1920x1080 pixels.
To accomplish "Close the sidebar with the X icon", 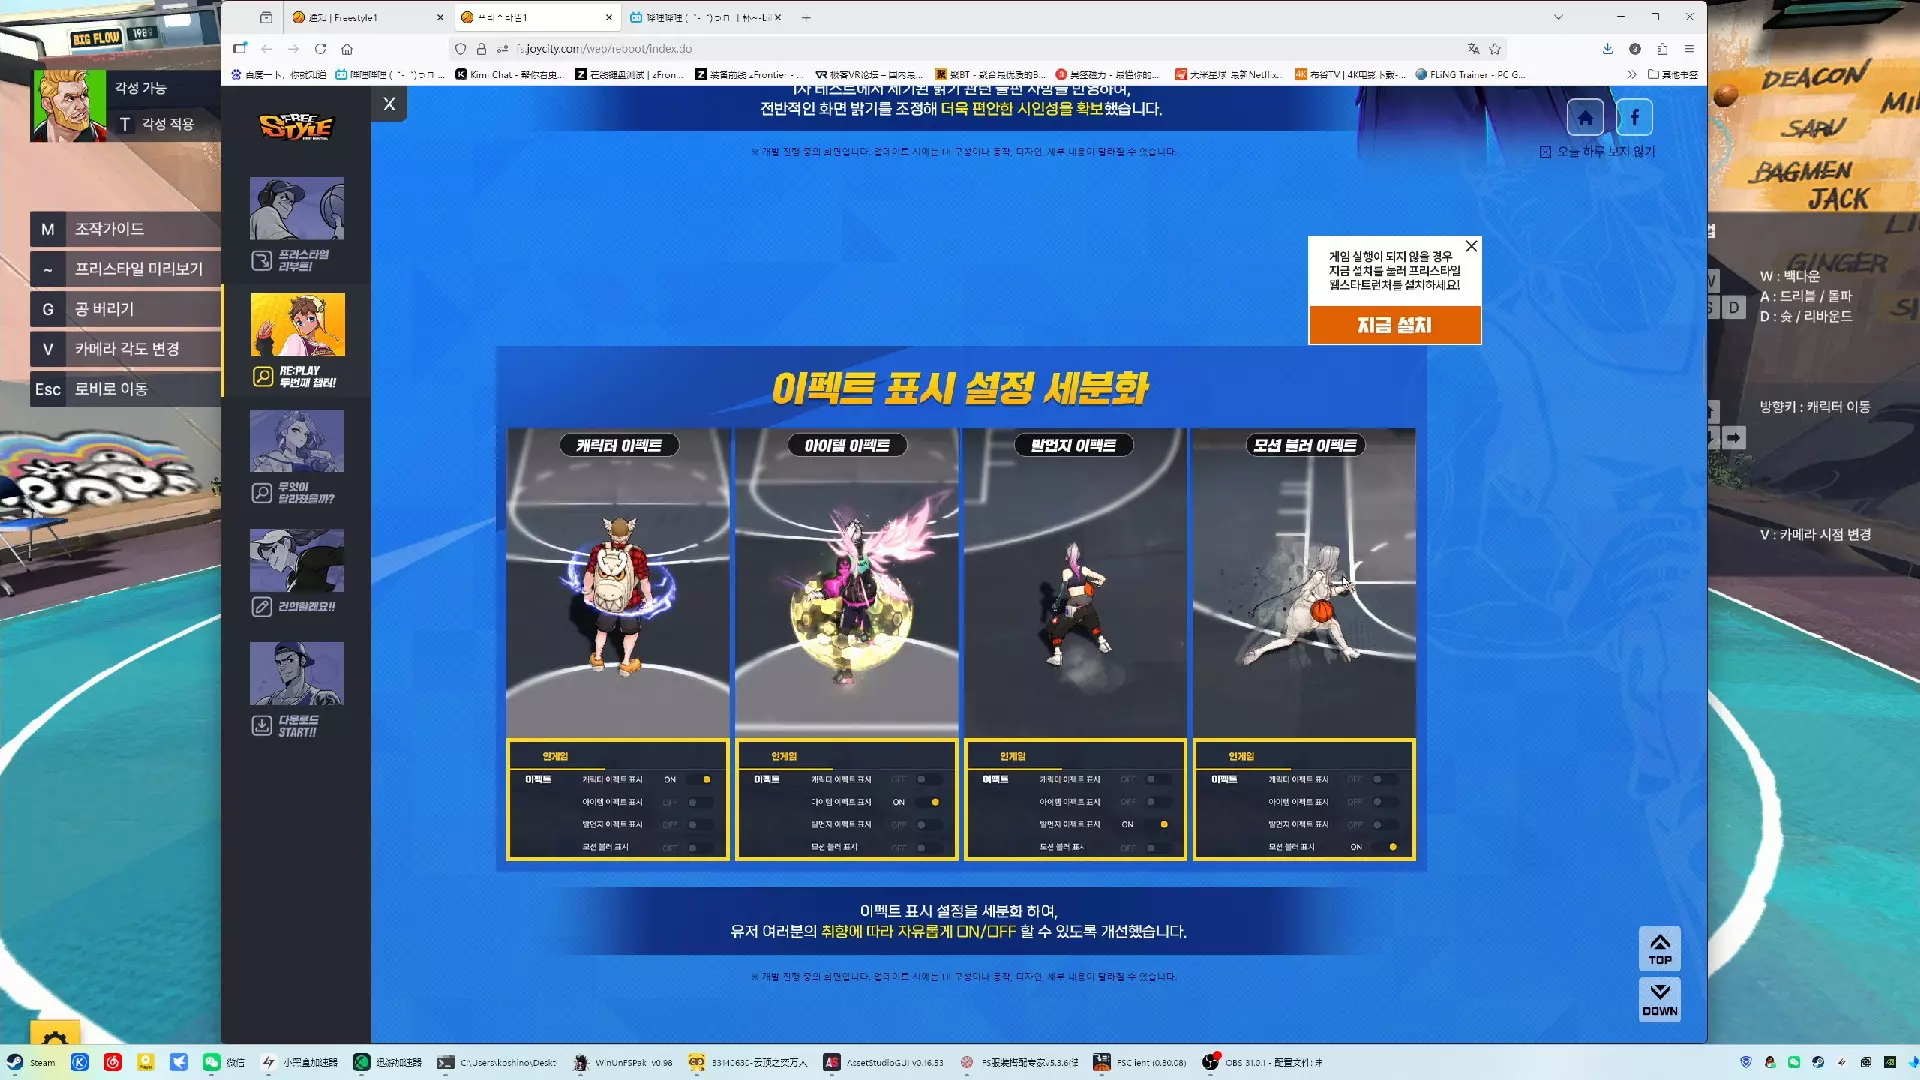I will pos(389,104).
